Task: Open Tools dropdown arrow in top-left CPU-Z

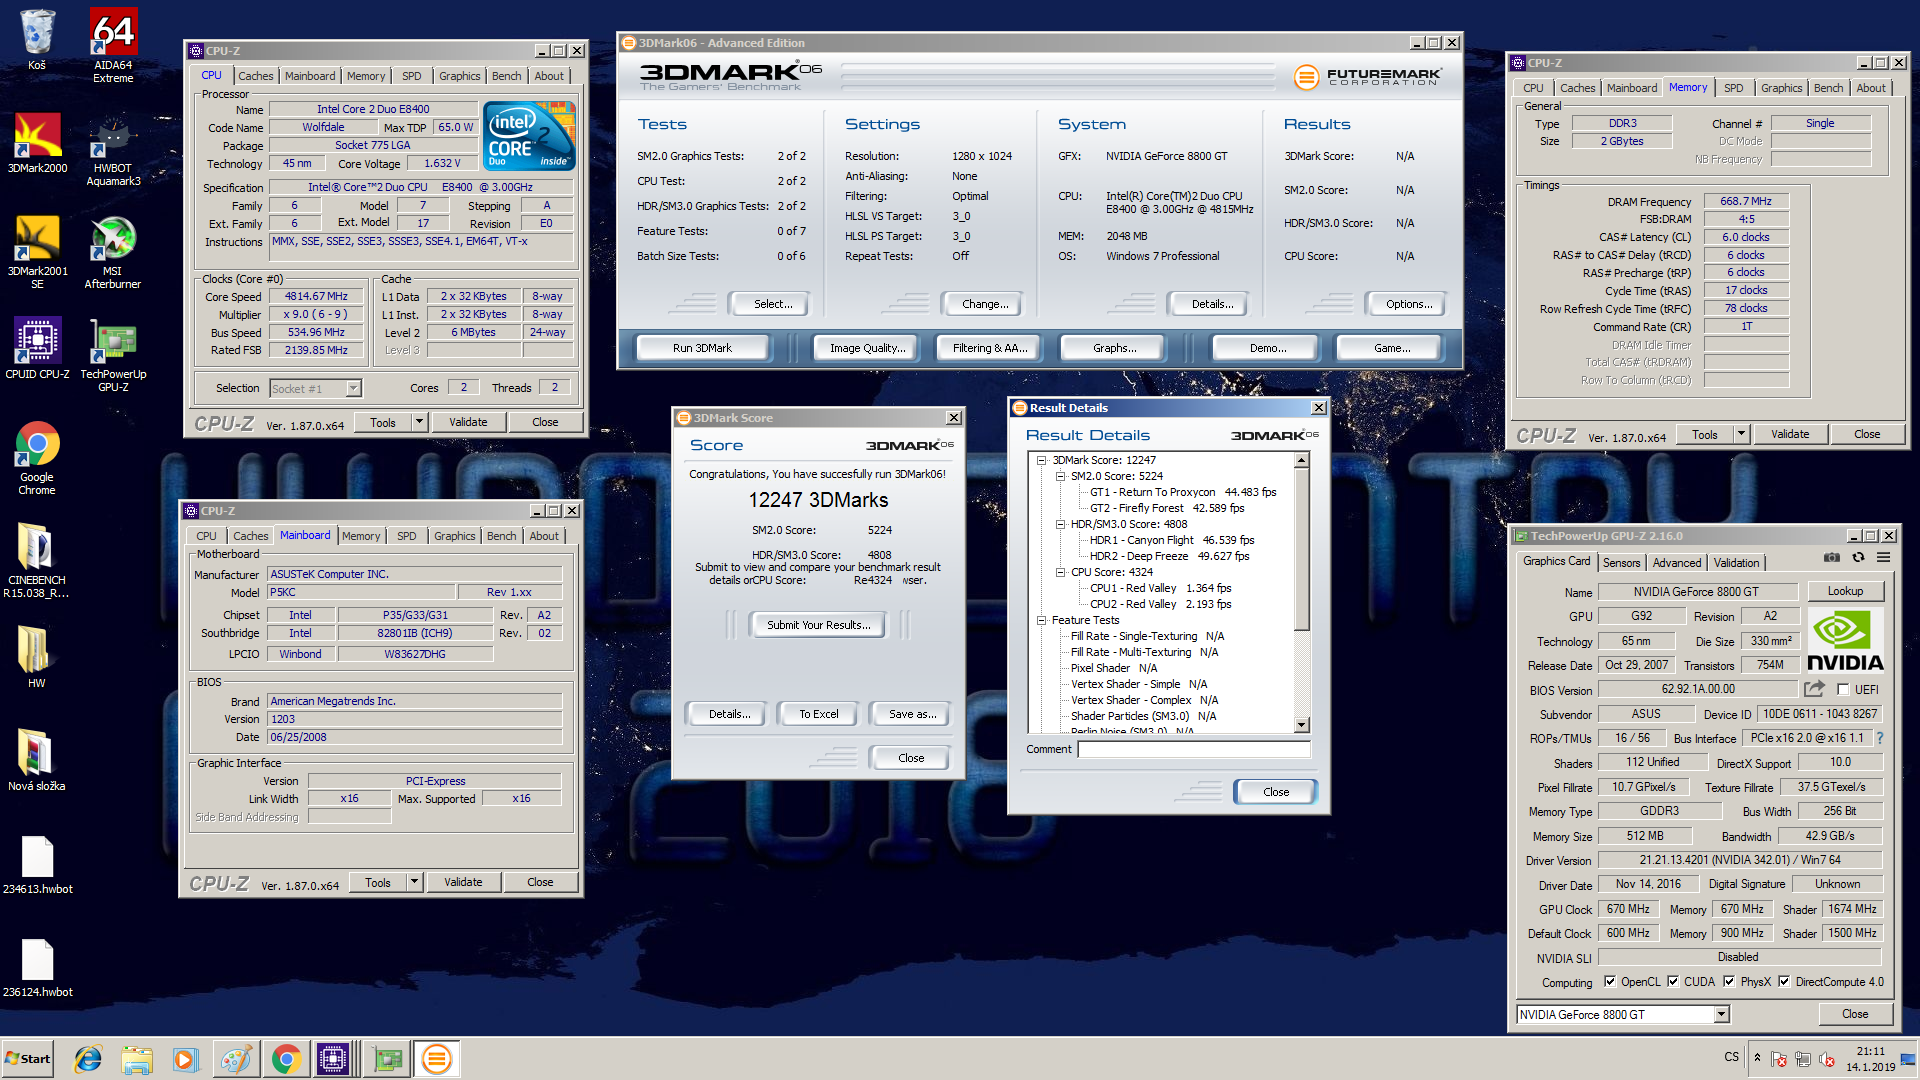Action: point(420,422)
